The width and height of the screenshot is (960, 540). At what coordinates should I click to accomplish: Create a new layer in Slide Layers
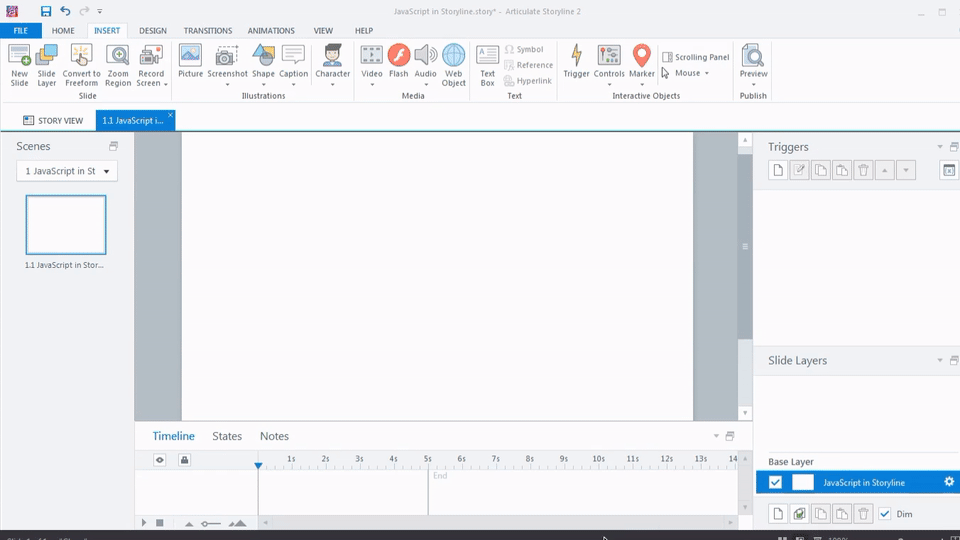[778, 514]
